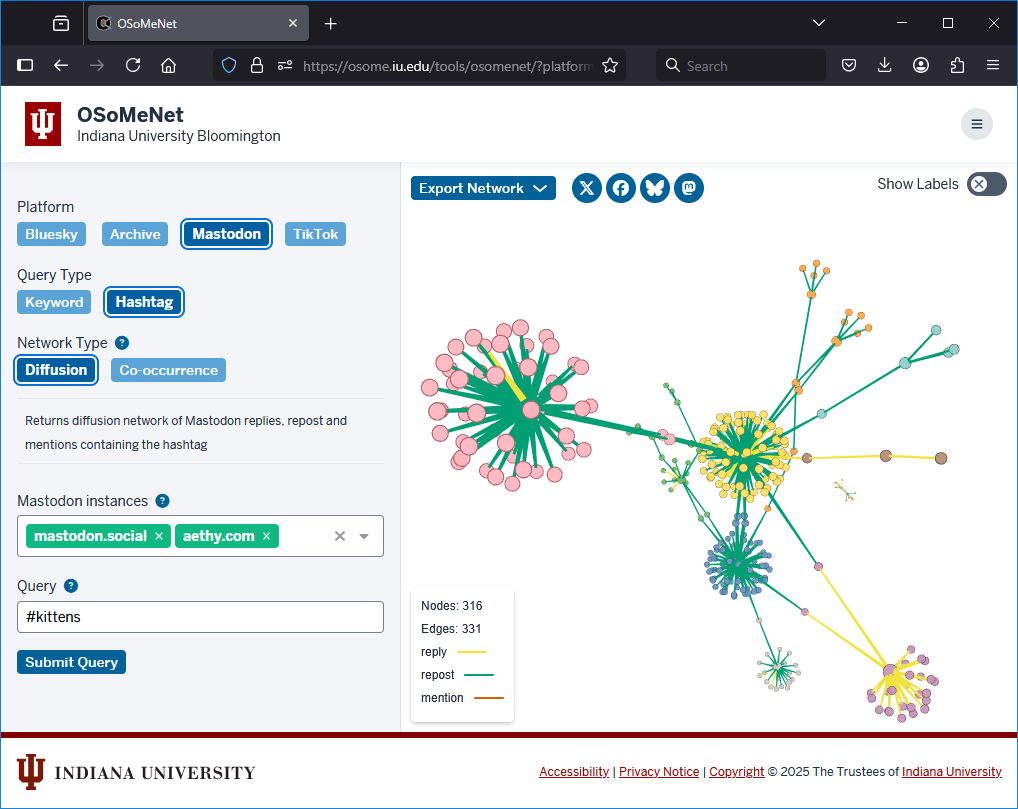This screenshot has height=809, width=1018.
Task: Open site permissions icon in address bar
Action: click(x=284, y=65)
